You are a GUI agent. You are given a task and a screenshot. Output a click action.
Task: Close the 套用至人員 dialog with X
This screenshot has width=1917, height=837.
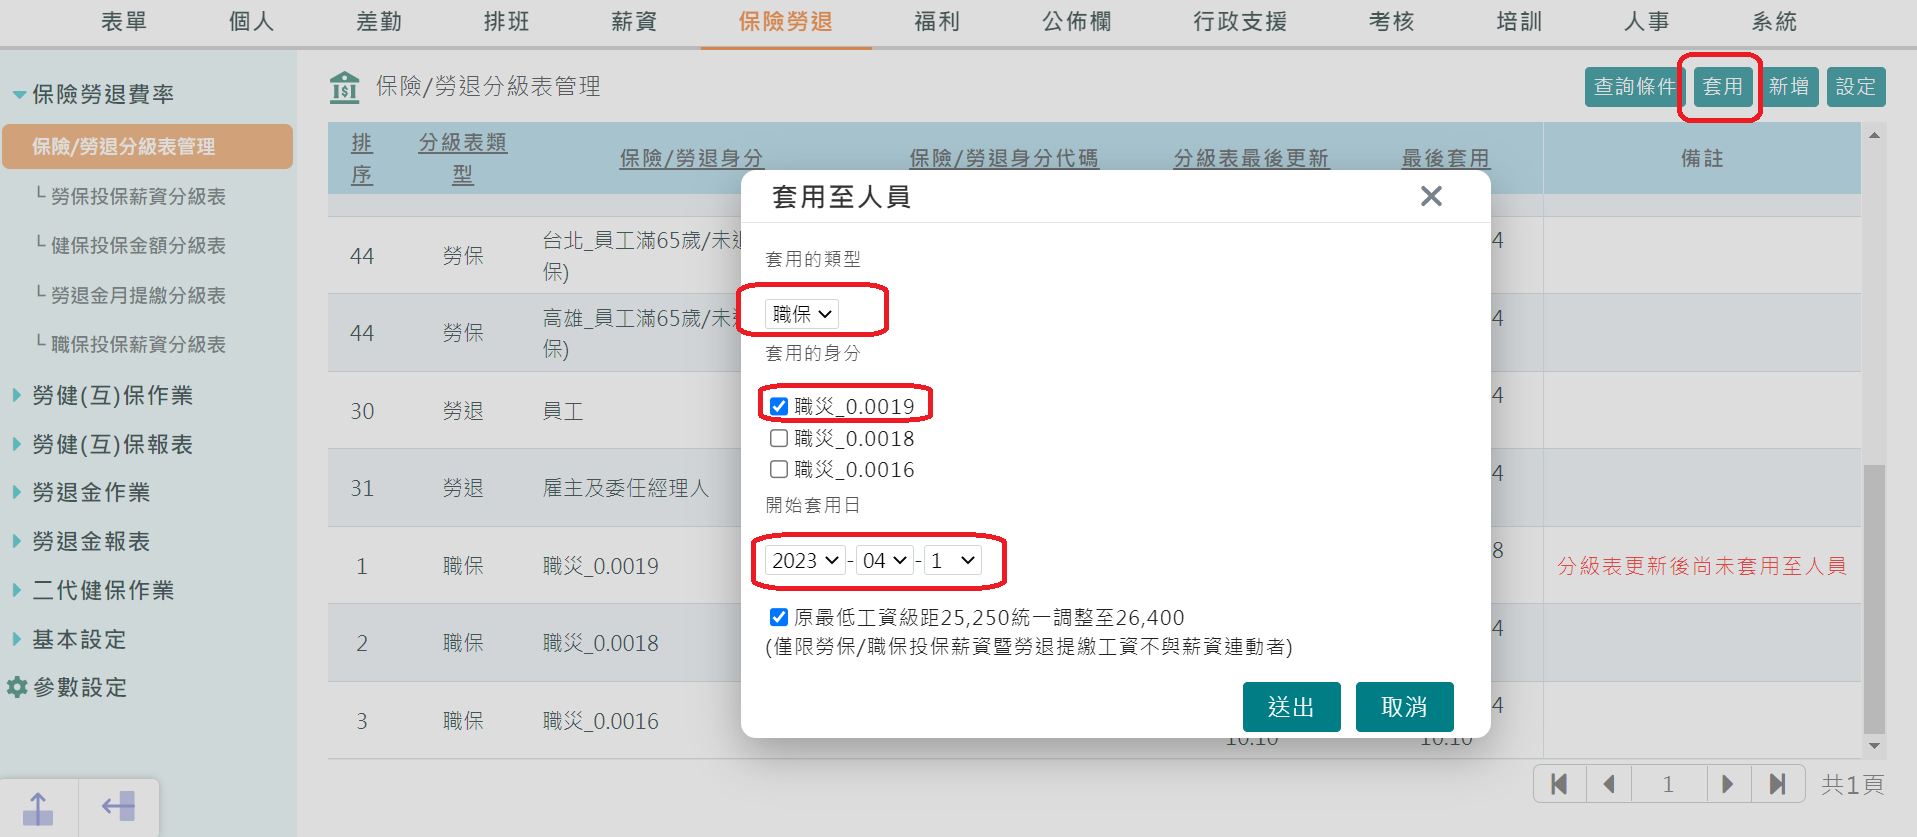point(1431,196)
